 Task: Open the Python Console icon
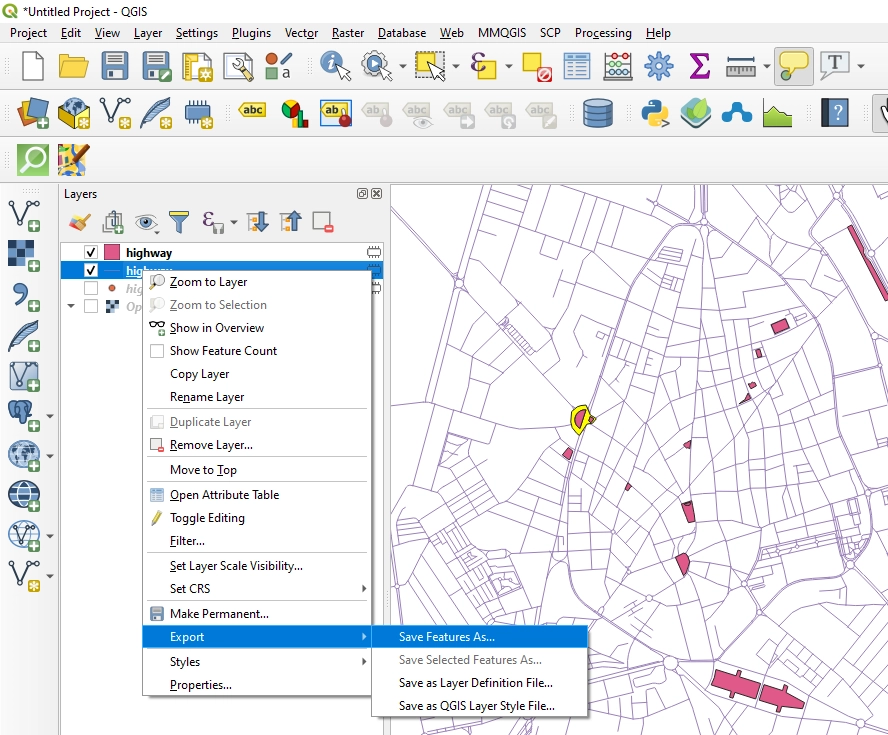point(655,113)
